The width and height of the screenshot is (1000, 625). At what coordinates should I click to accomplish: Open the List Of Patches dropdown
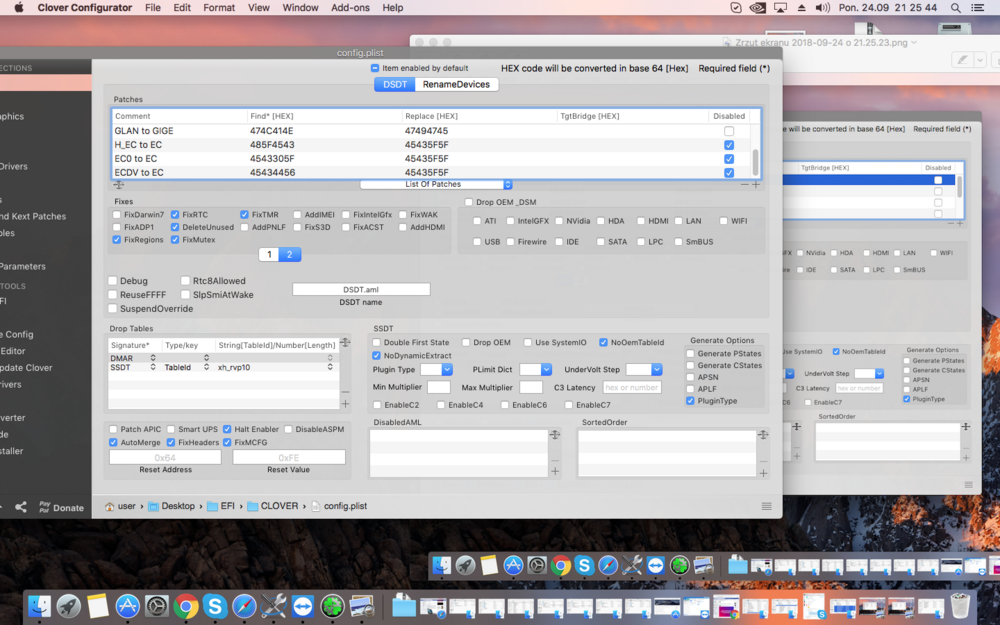(x=436, y=185)
